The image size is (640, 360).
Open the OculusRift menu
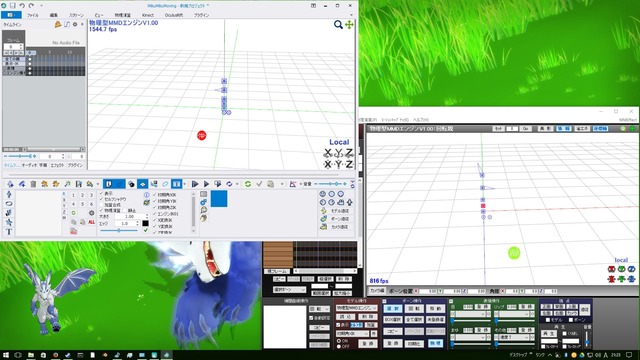(x=174, y=15)
